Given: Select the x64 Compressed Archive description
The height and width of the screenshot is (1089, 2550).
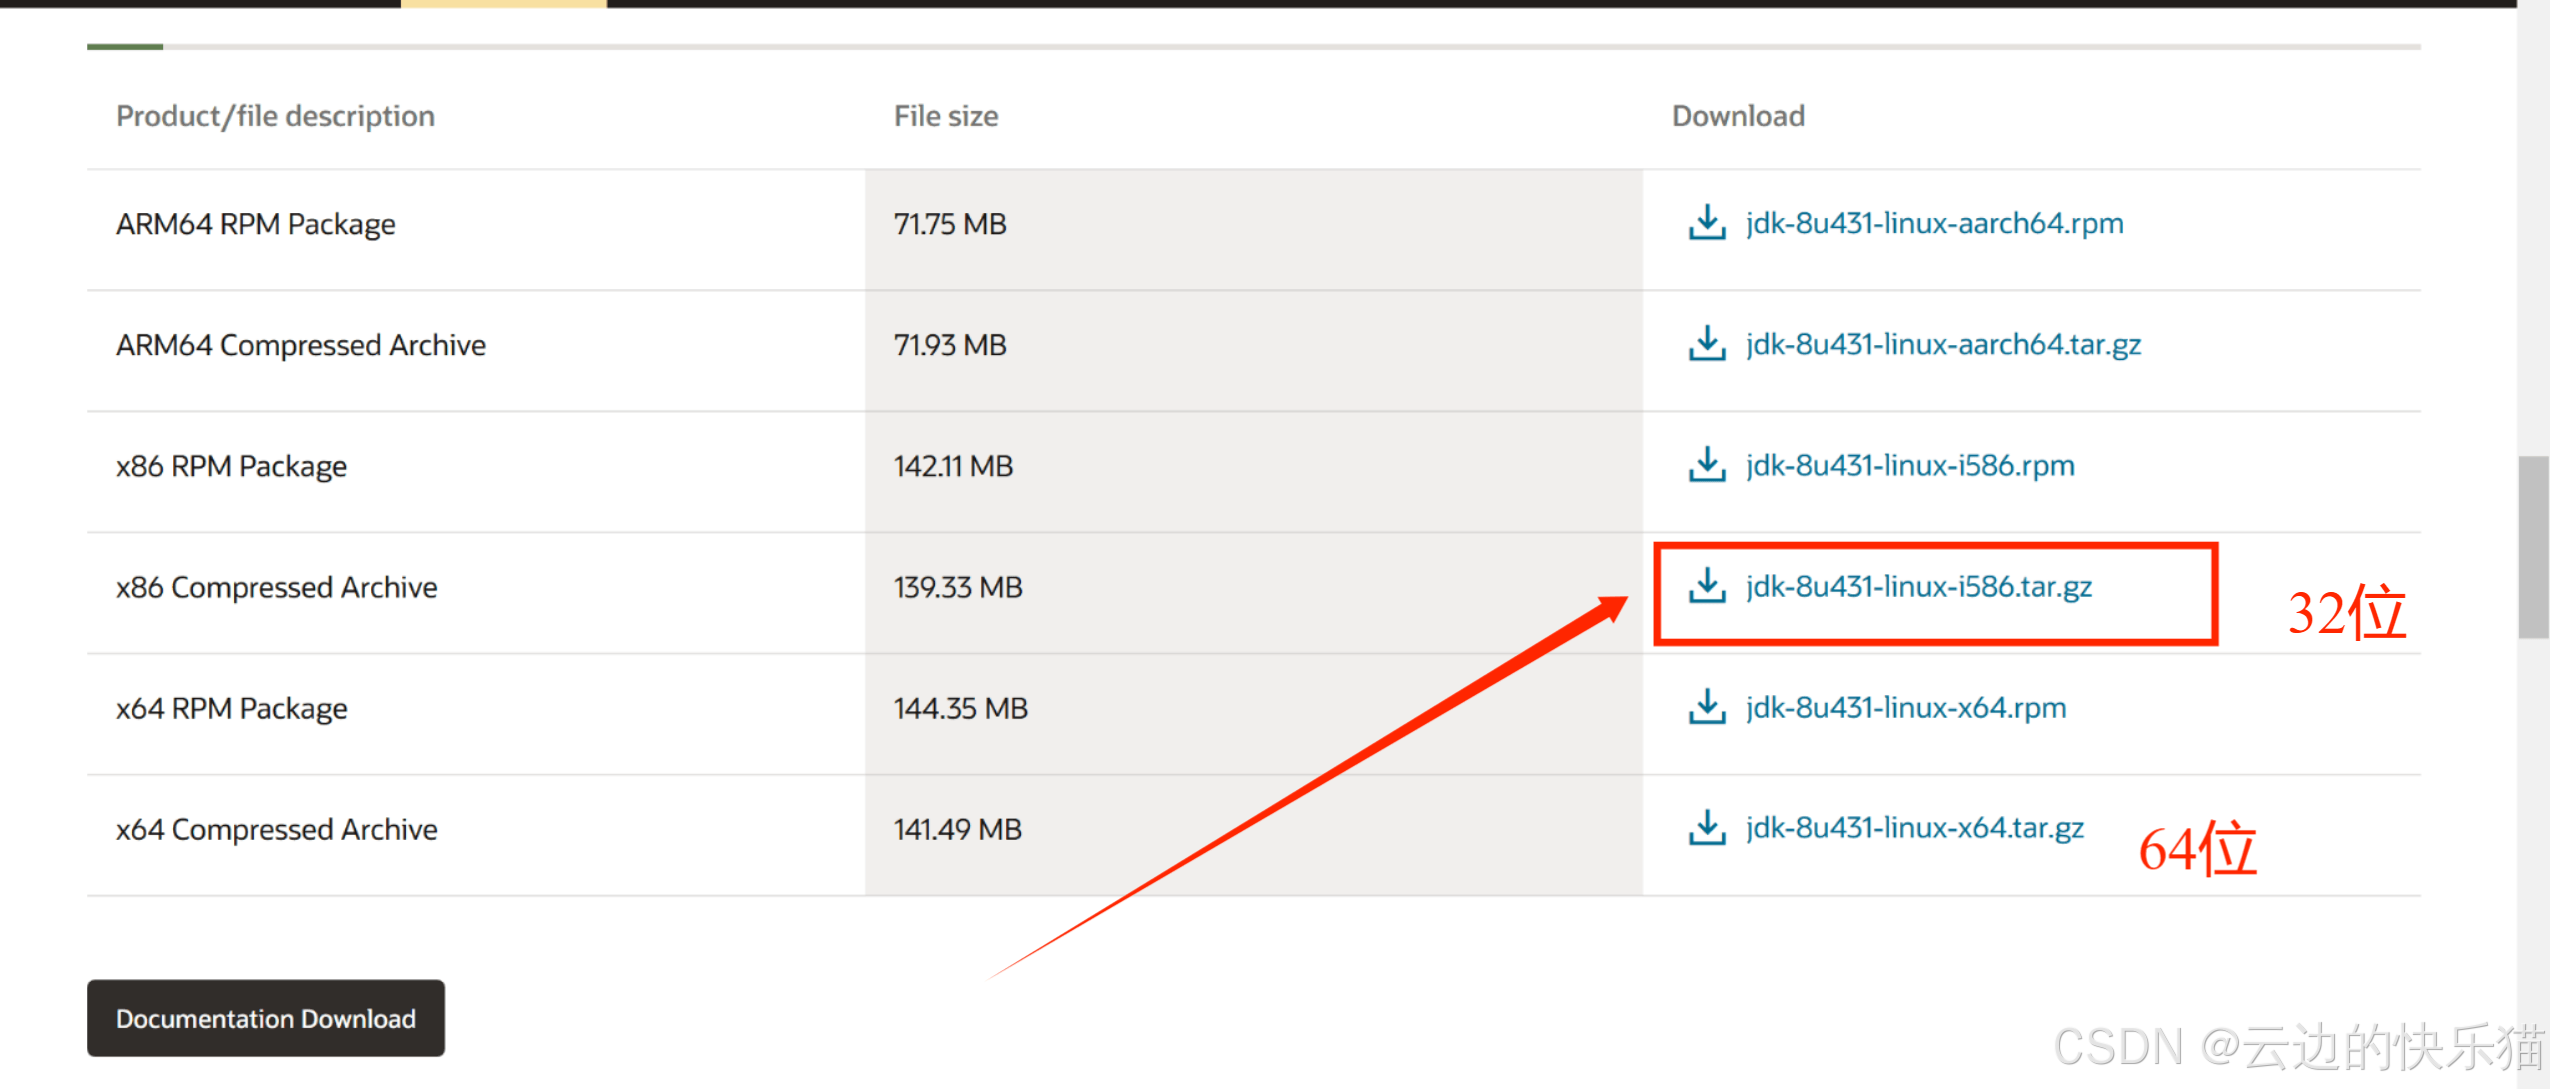Looking at the screenshot, I should (x=277, y=829).
